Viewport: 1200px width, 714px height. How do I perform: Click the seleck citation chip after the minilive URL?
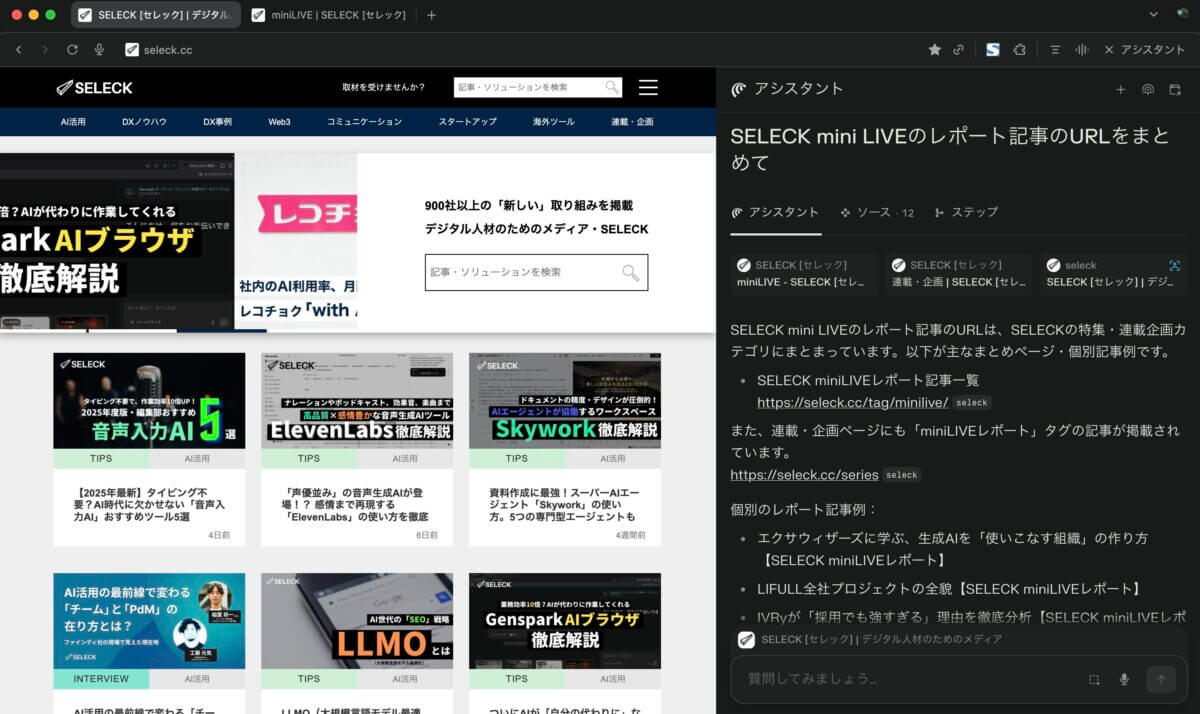coord(972,403)
